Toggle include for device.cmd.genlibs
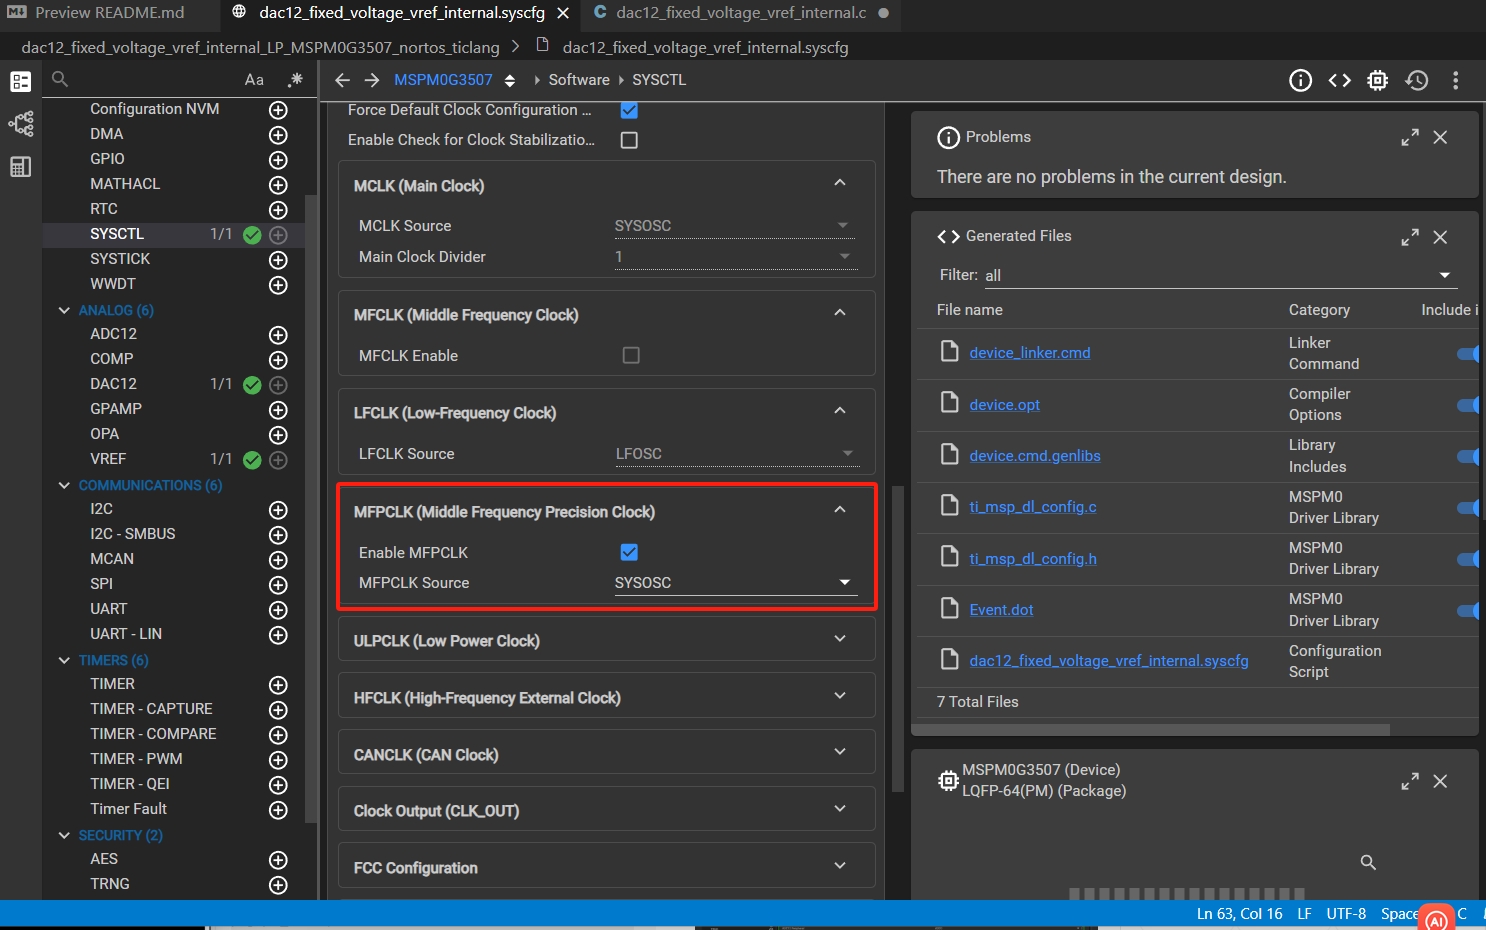The height and width of the screenshot is (930, 1486). click(1468, 456)
